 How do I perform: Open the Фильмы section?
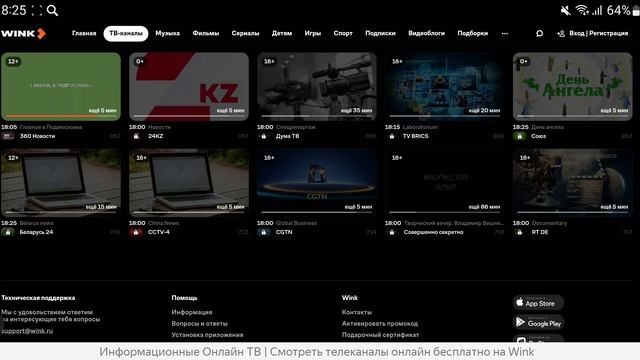(x=206, y=33)
